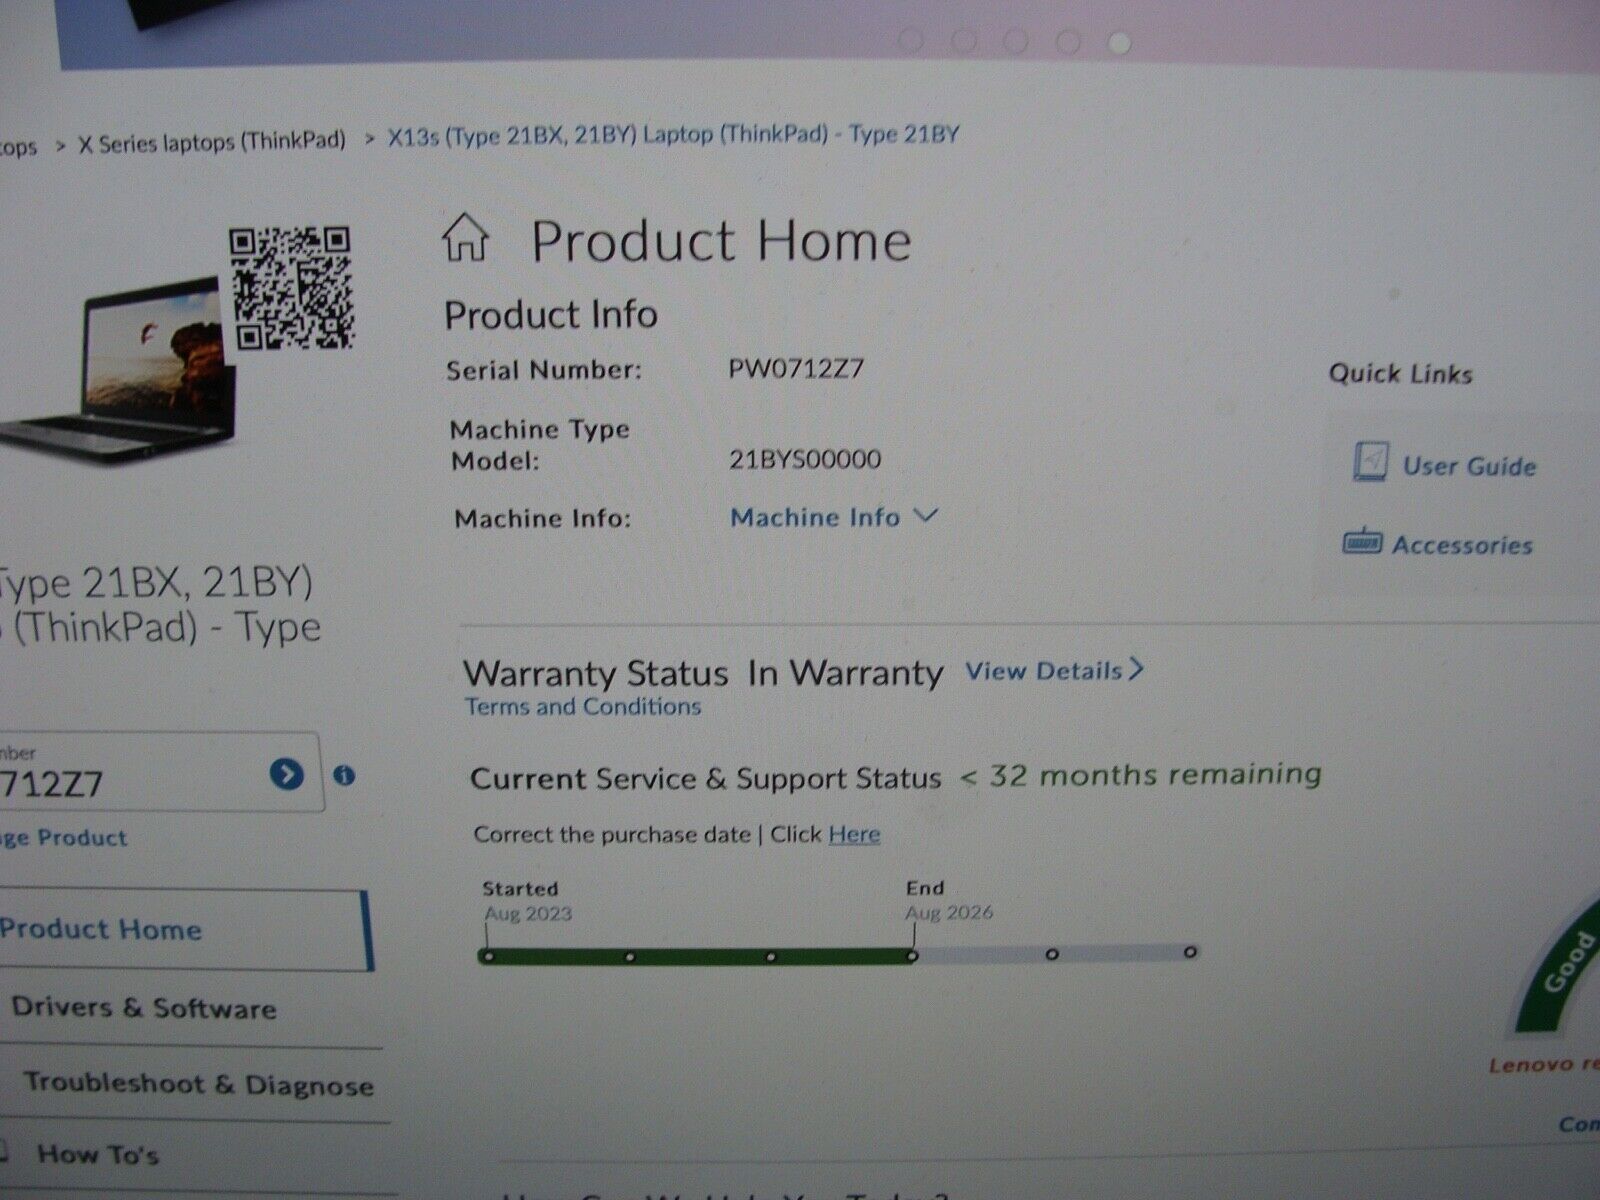Click the Product Home house icon
The image size is (1600, 1200).
[465, 237]
